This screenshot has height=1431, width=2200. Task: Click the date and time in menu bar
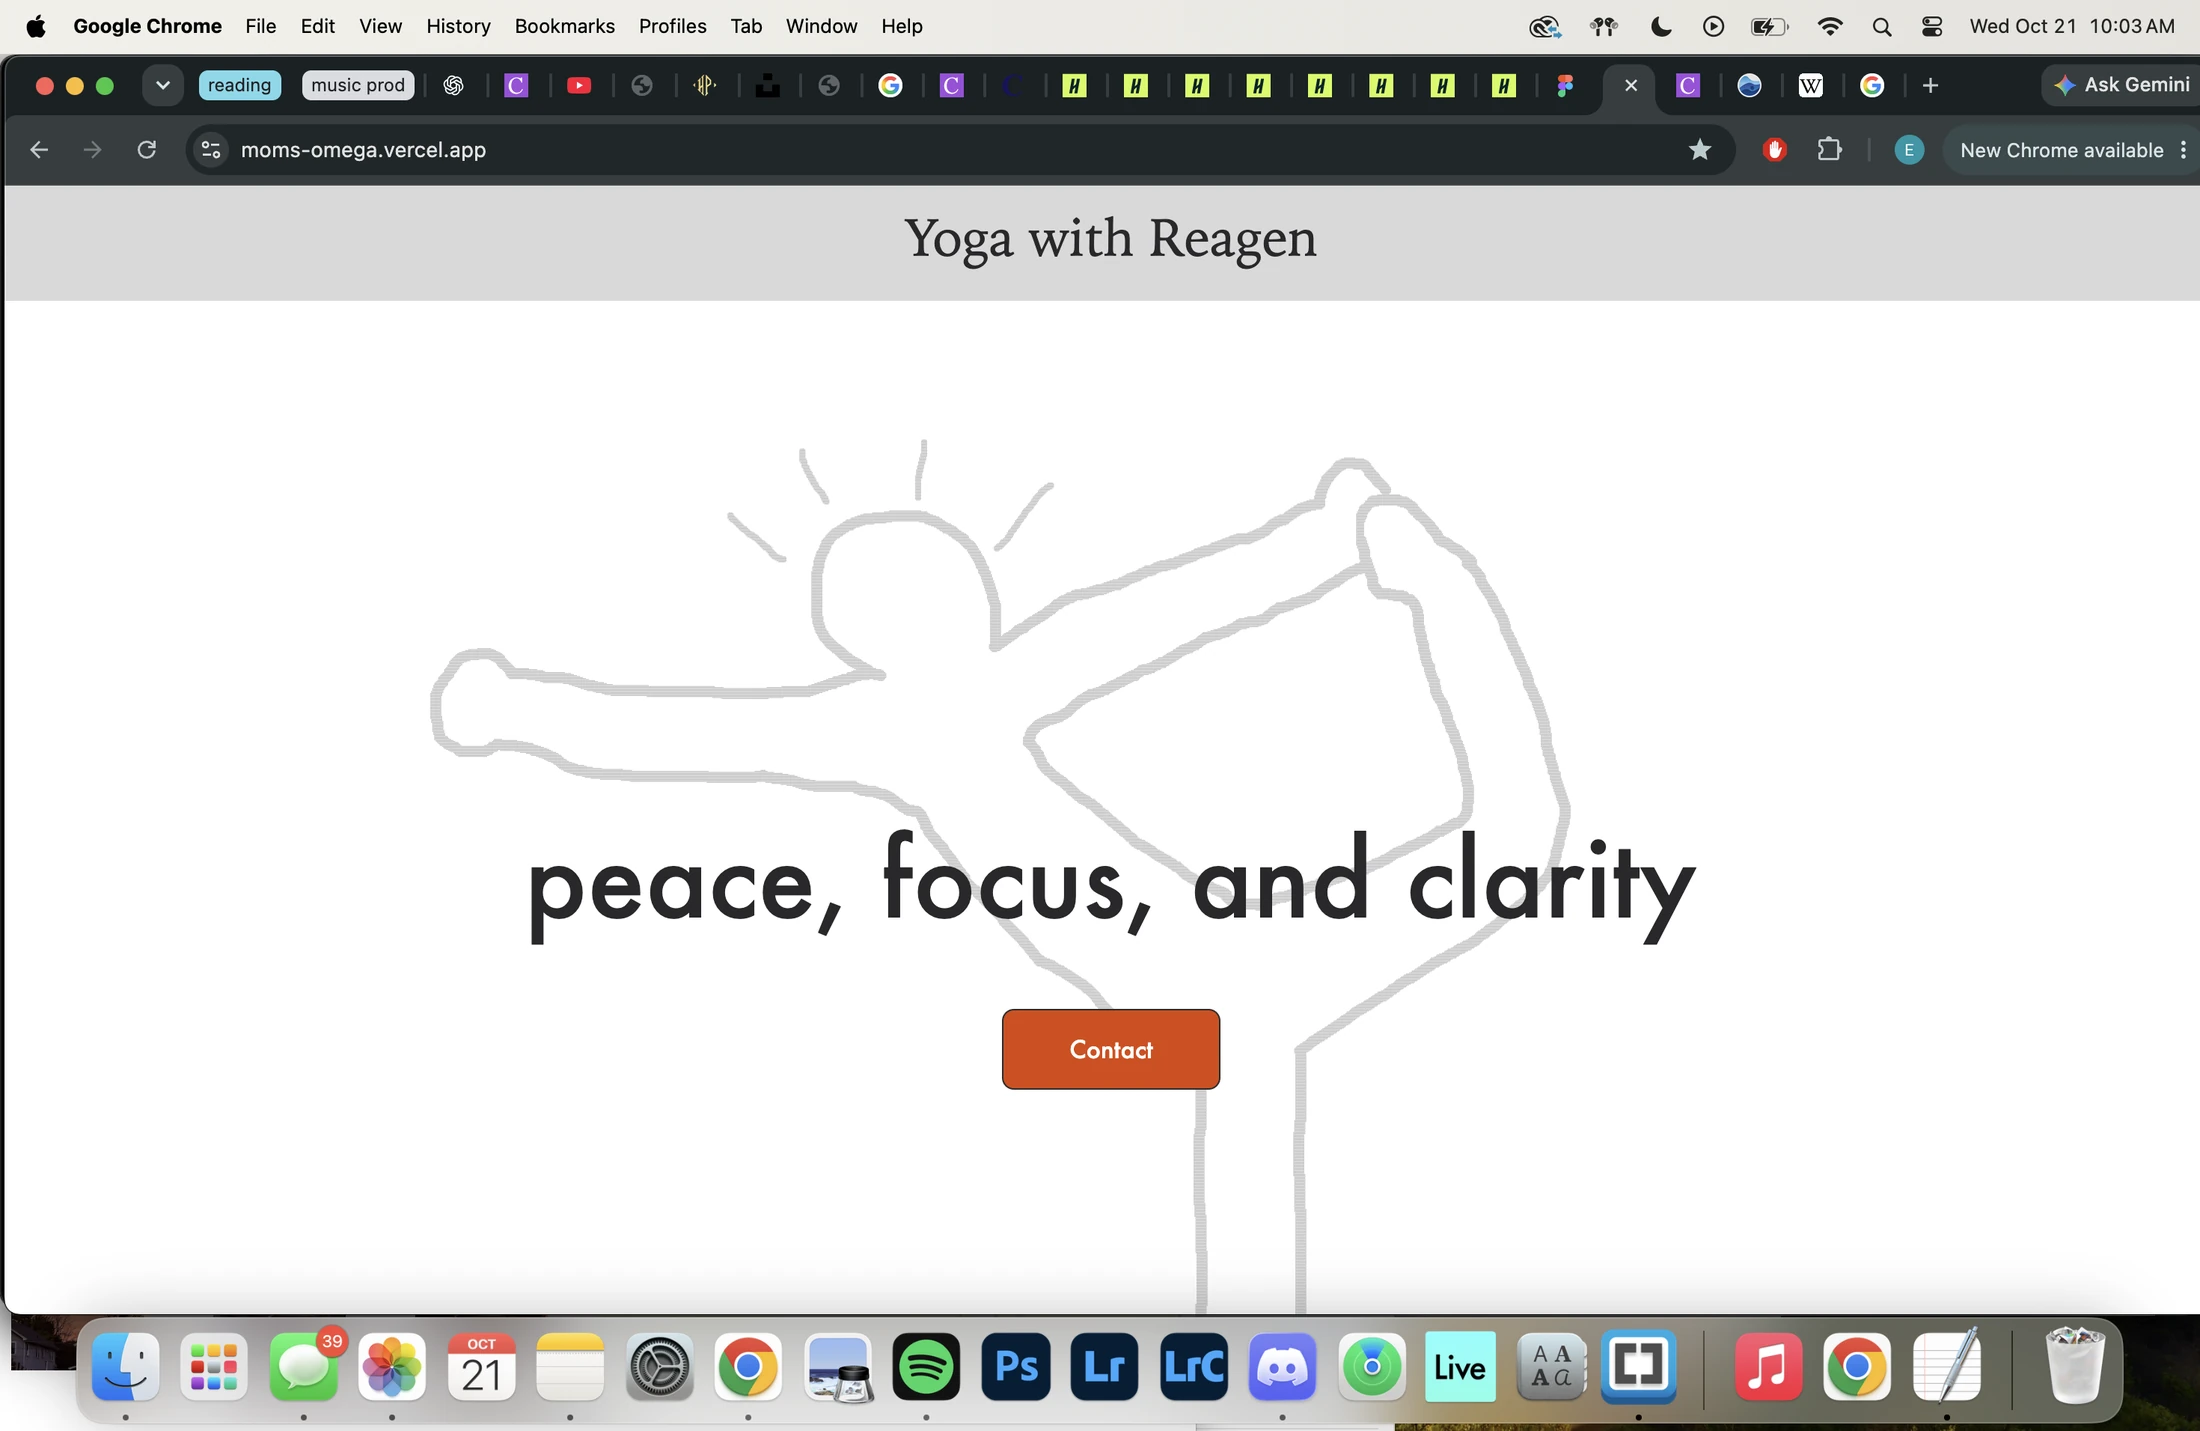[x=2072, y=26]
